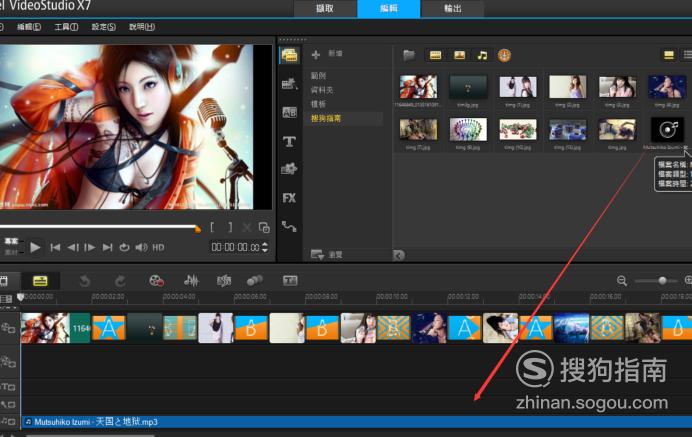Open the Sound Mixer waveform icon
The height and width of the screenshot is (437, 692).
[x=191, y=280]
